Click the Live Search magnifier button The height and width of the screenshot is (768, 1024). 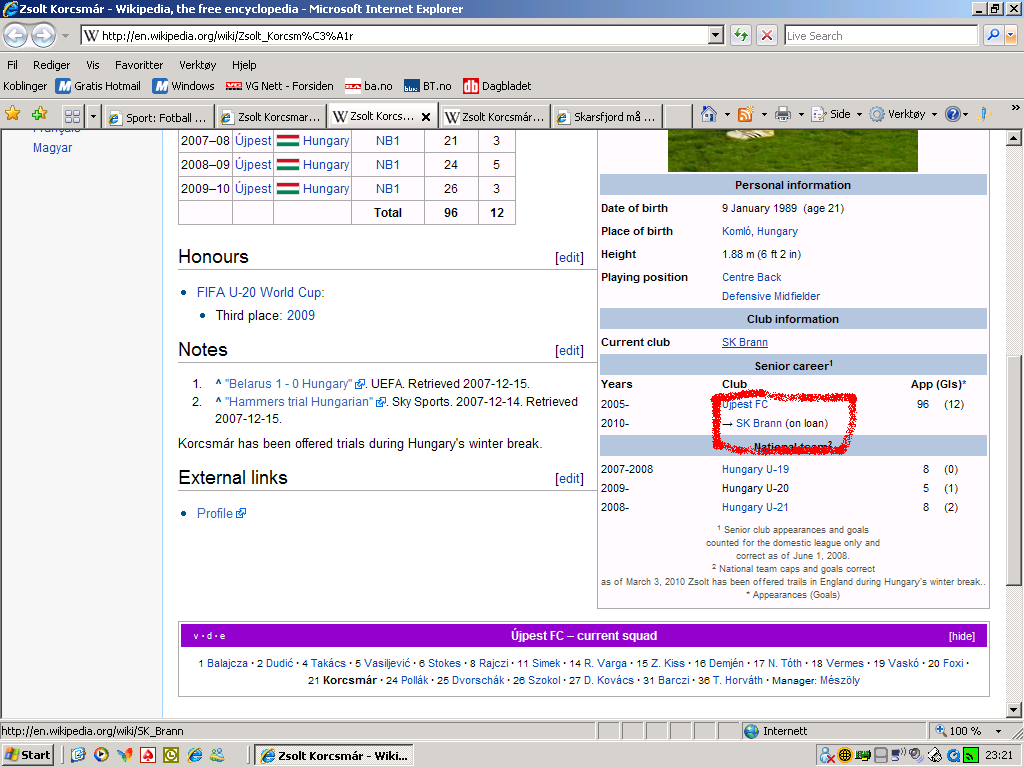pos(993,35)
